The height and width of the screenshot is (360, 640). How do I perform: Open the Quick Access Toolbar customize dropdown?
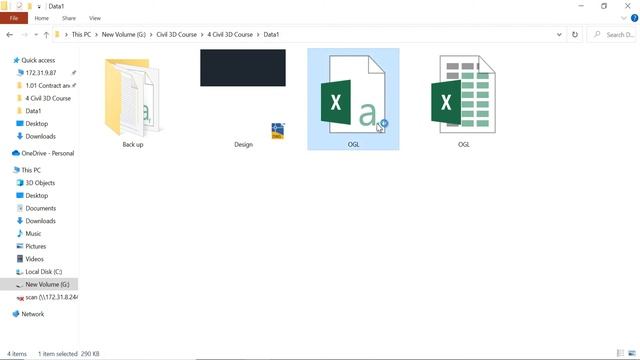pos(39,7)
